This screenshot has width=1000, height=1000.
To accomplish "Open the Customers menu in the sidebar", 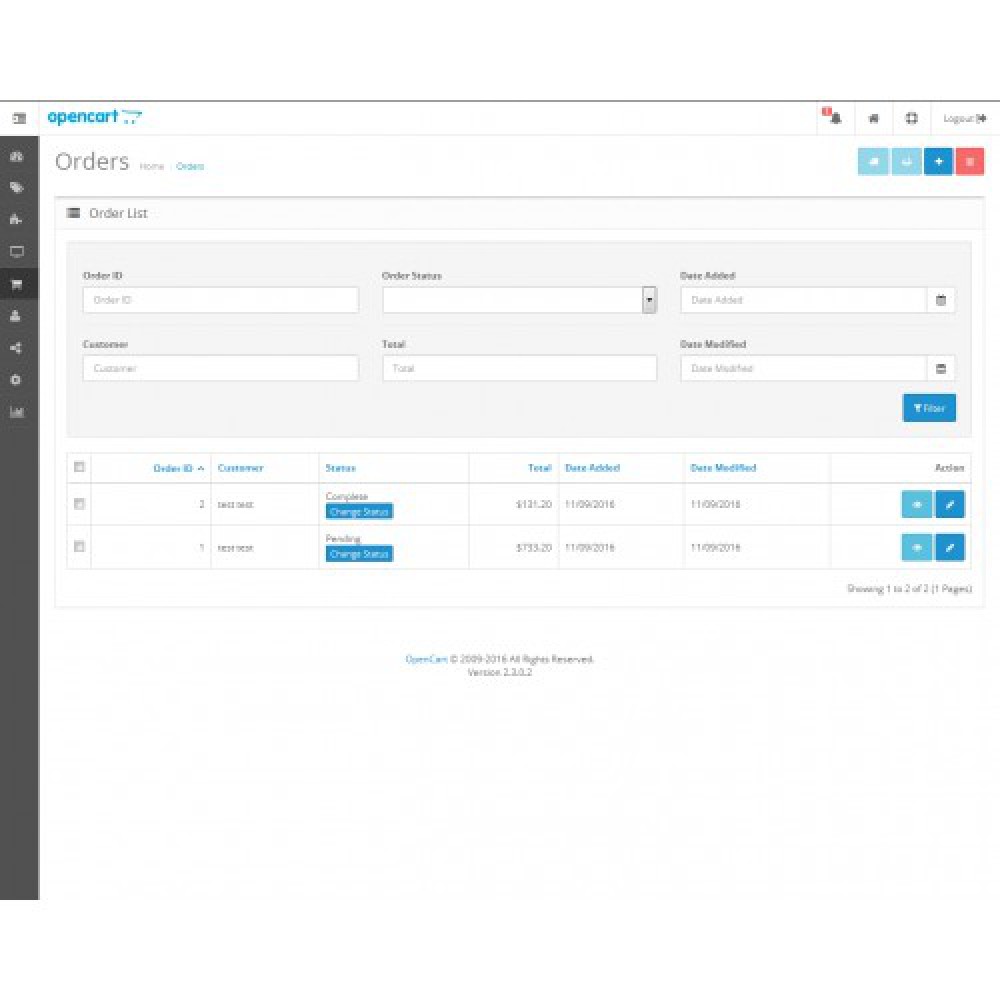I will click(17, 316).
